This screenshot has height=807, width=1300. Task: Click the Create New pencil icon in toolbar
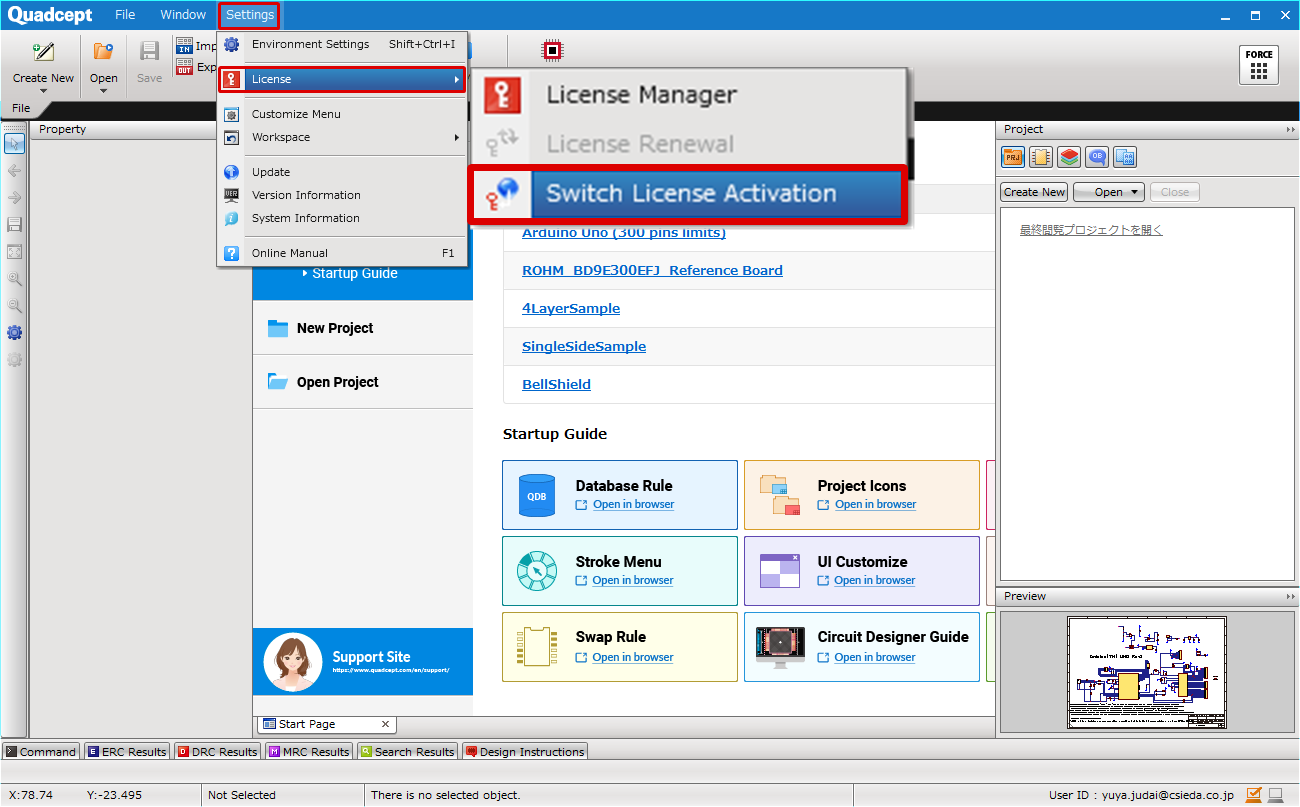(x=43, y=52)
